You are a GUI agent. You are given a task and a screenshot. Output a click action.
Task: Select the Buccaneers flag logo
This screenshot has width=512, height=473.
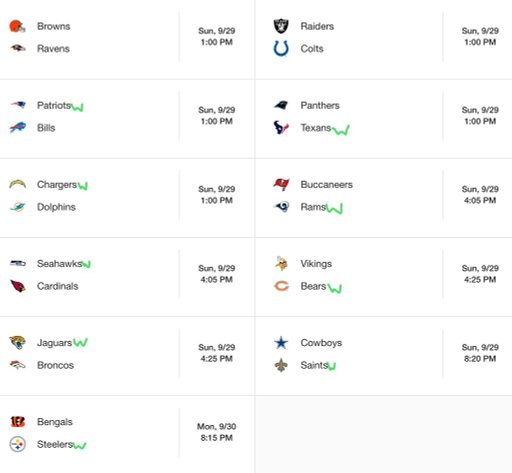point(281,184)
